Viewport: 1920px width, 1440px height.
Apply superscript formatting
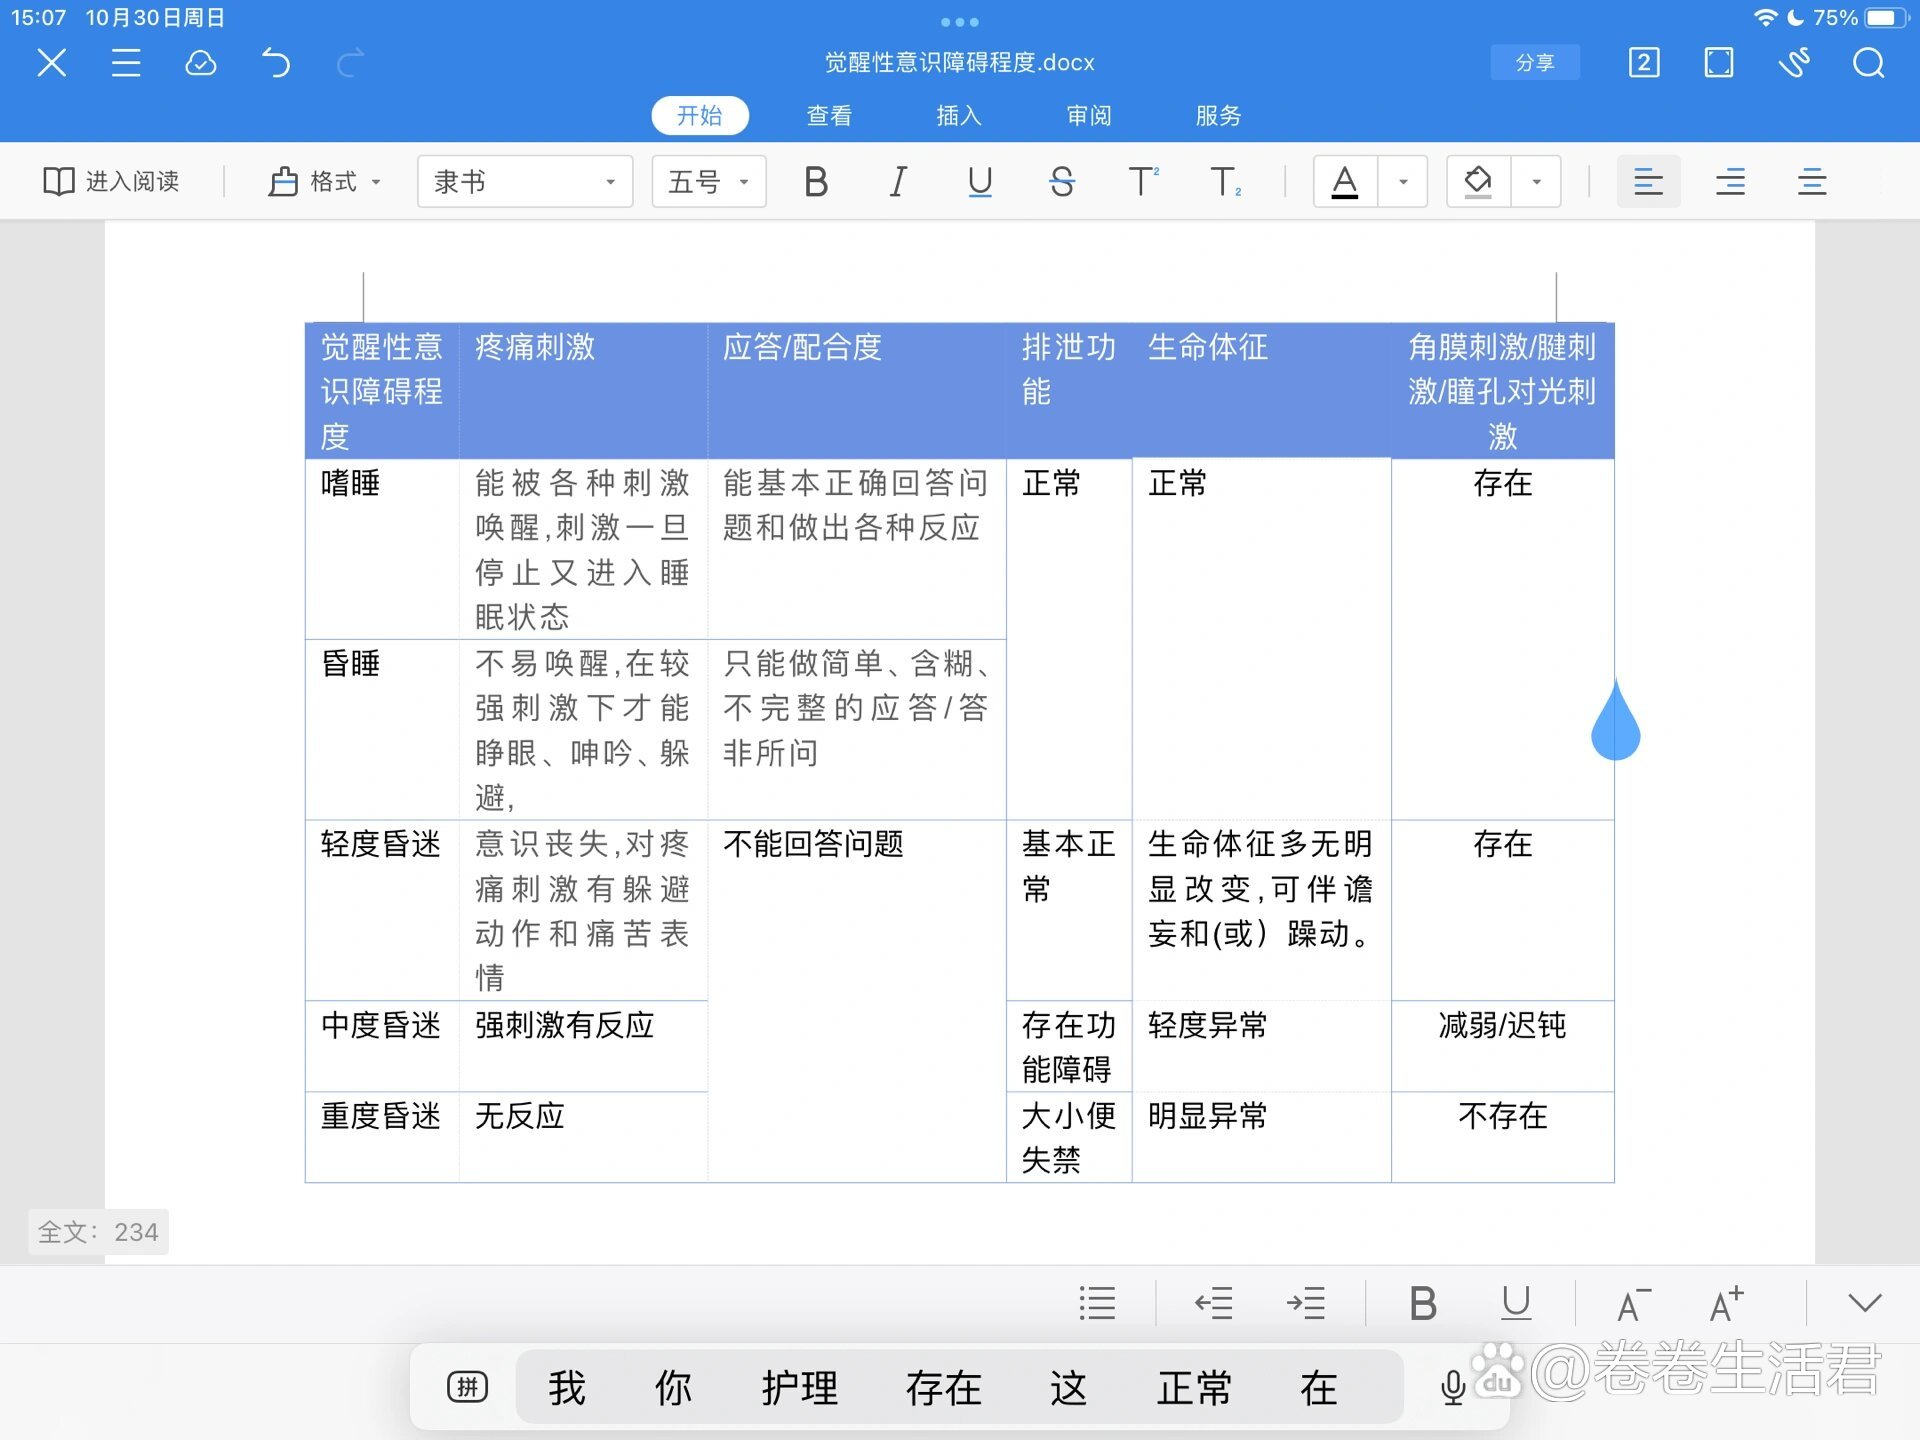coord(1142,181)
